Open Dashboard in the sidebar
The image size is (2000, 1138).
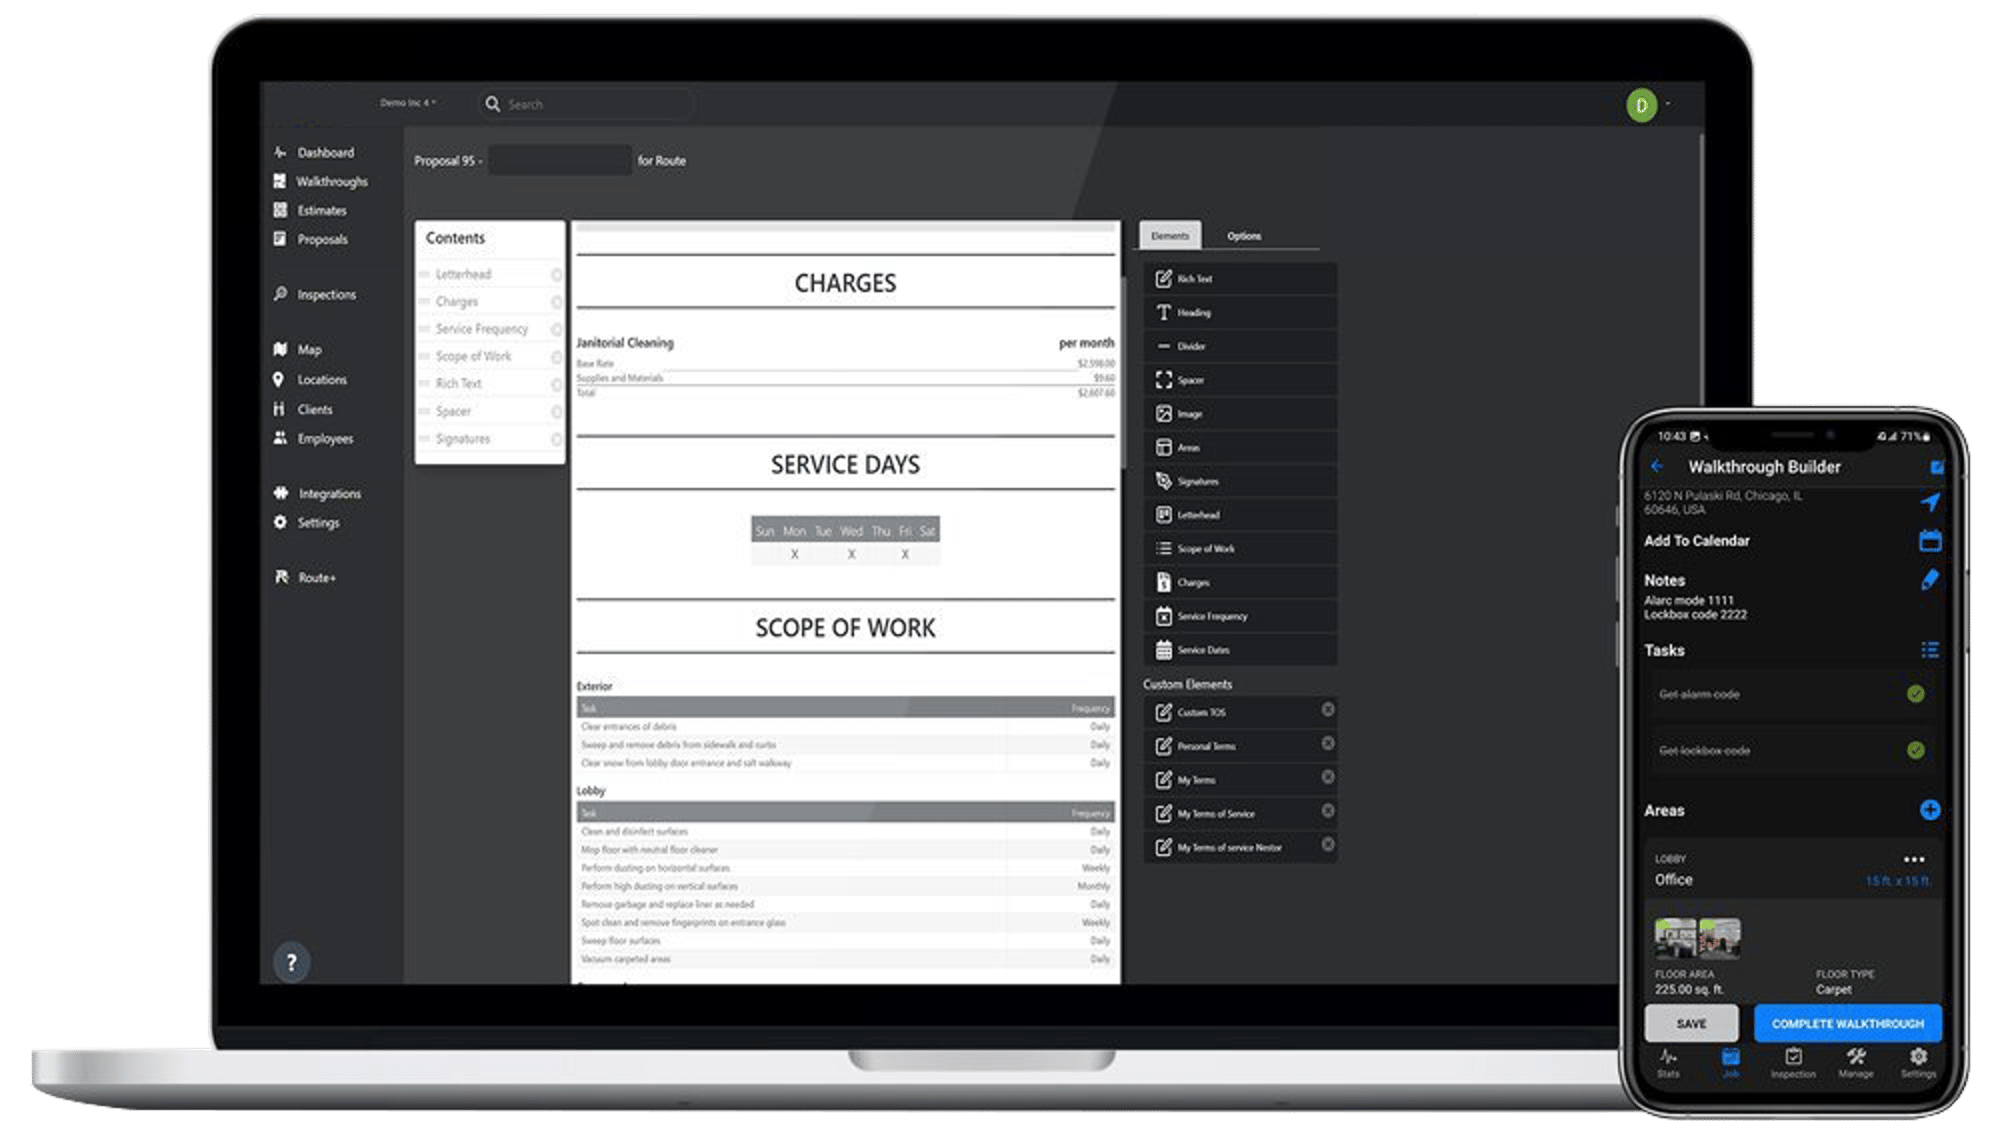click(314, 152)
